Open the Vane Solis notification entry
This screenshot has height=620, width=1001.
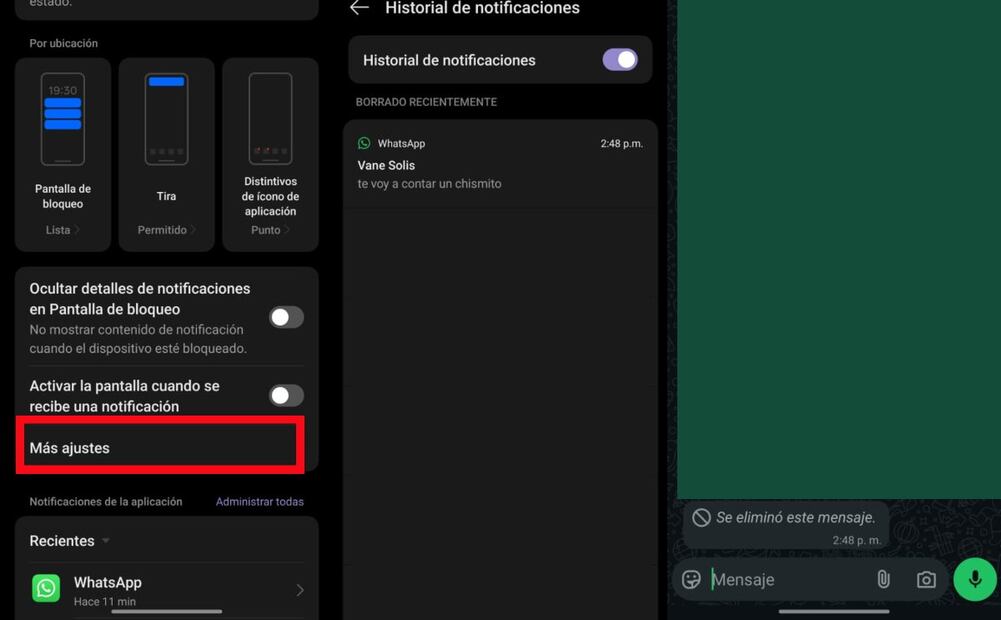coord(500,165)
